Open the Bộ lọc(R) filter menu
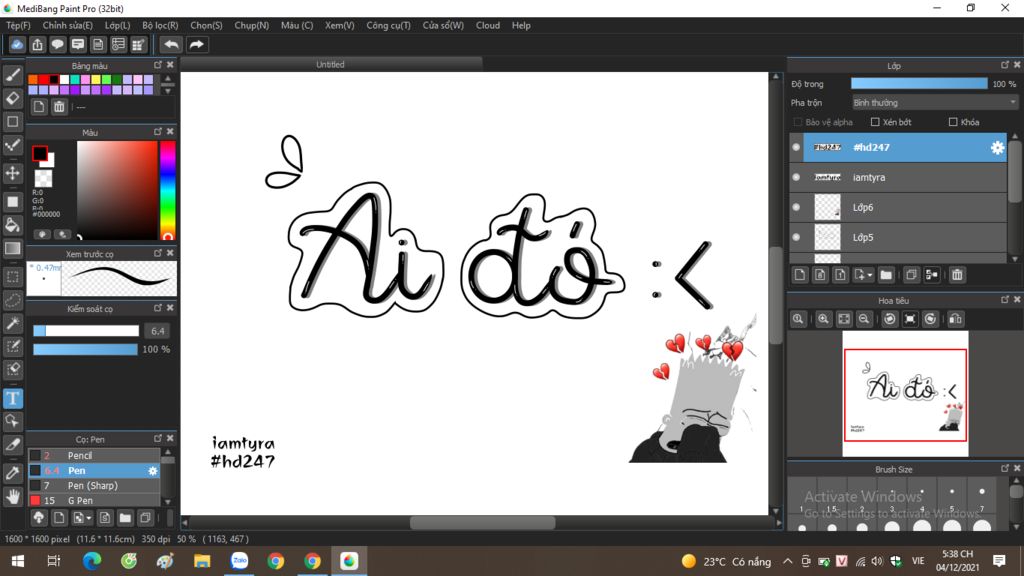The height and width of the screenshot is (576, 1024). click(x=160, y=25)
